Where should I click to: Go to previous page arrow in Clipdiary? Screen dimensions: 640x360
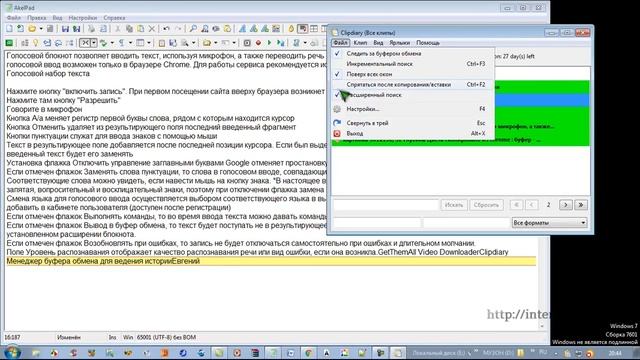(x=532, y=205)
